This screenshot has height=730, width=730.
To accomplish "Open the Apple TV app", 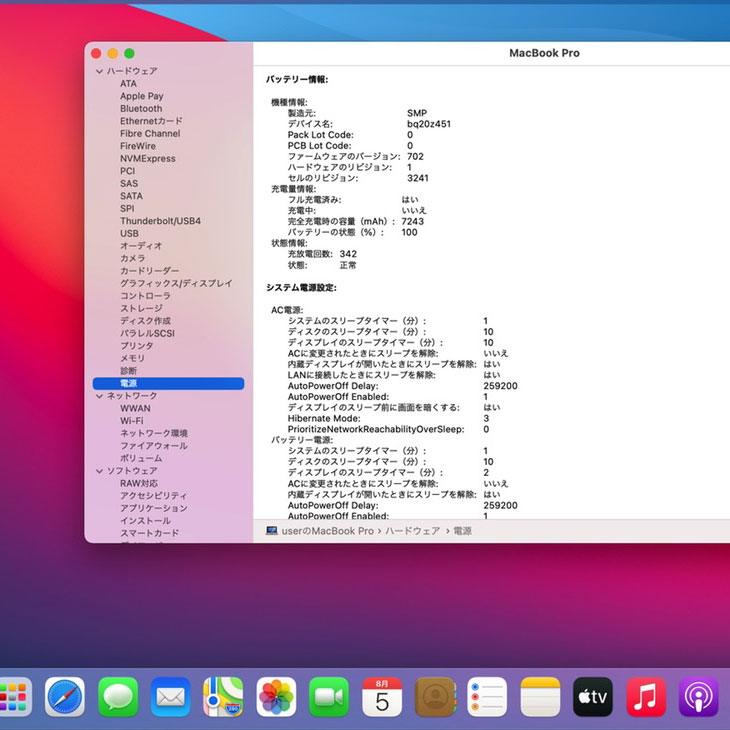I will point(593,696).
